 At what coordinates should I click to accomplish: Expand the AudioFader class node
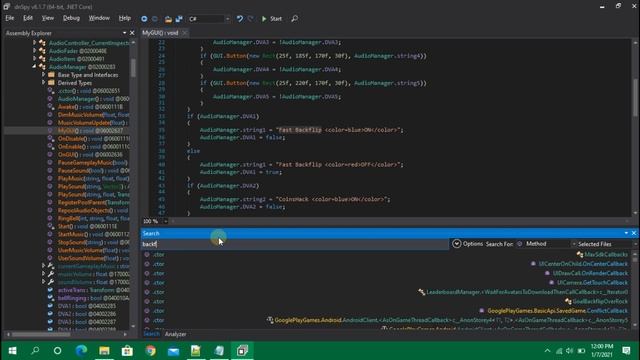click(x=35, y=51)
